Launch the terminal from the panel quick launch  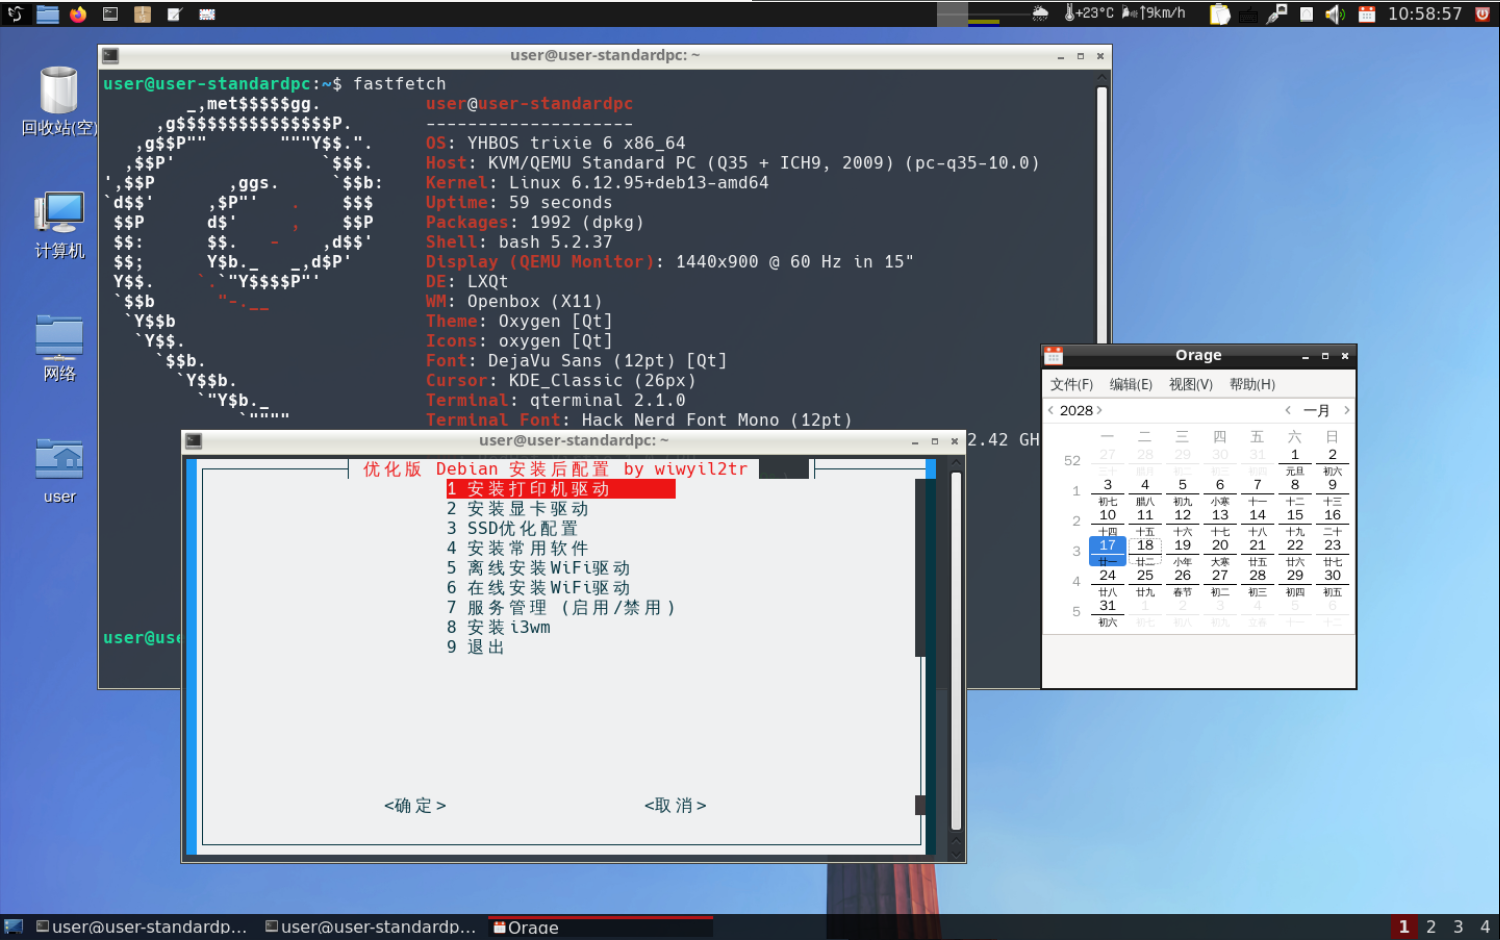click(x=110, y=14)
